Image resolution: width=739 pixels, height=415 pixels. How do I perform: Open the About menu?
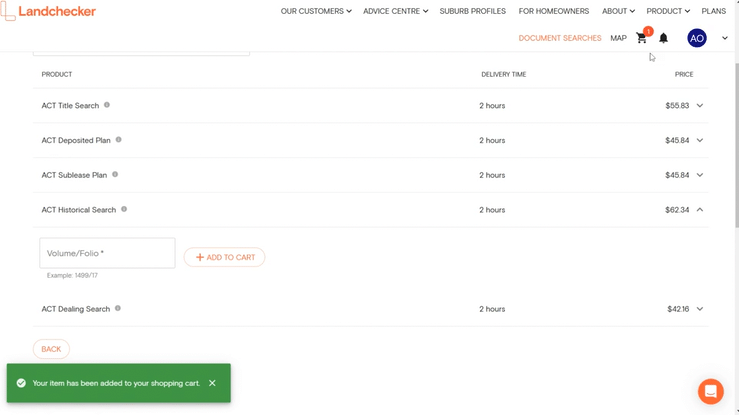(x=618, y=11)
